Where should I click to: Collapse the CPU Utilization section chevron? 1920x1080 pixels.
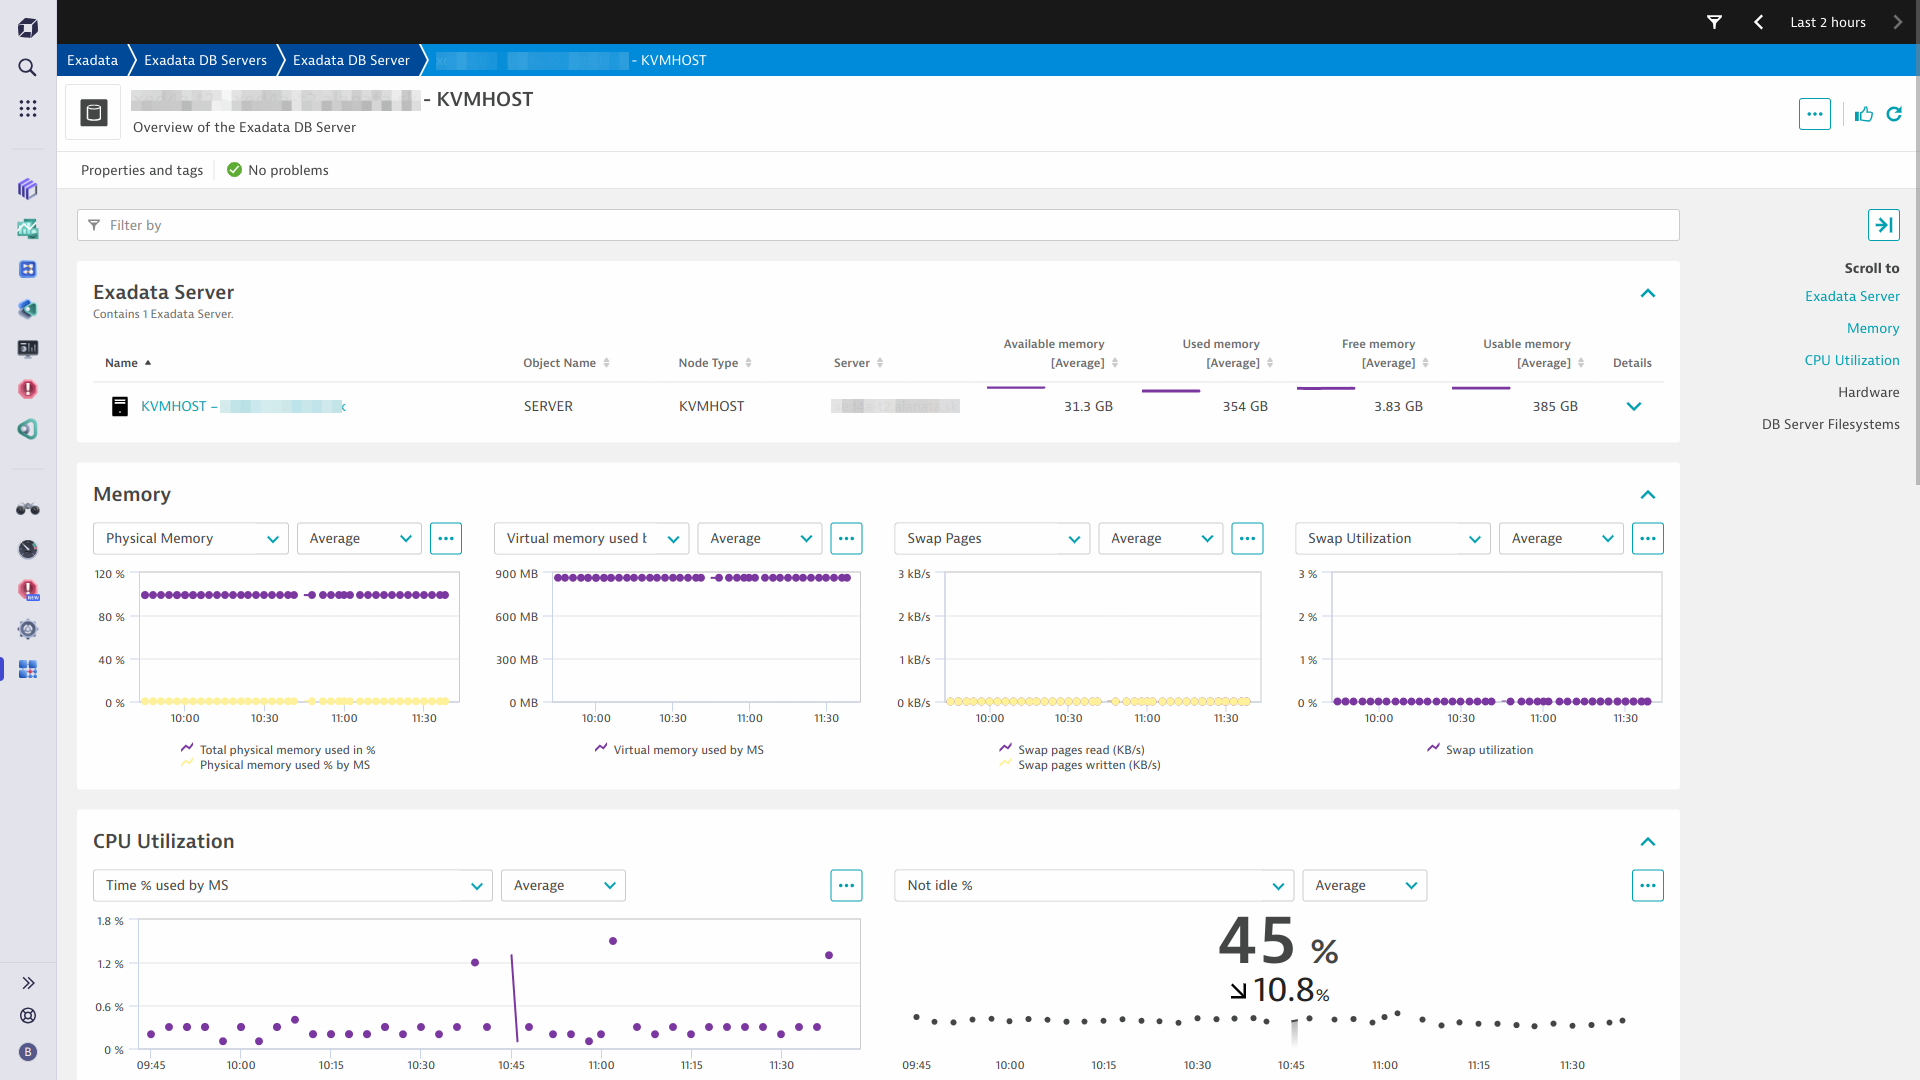(x=1647, y=841)
